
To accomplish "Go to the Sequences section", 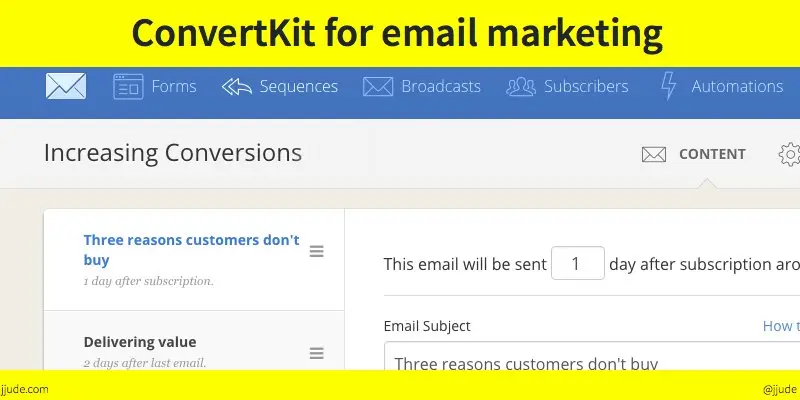I will (x=298, y=87).
